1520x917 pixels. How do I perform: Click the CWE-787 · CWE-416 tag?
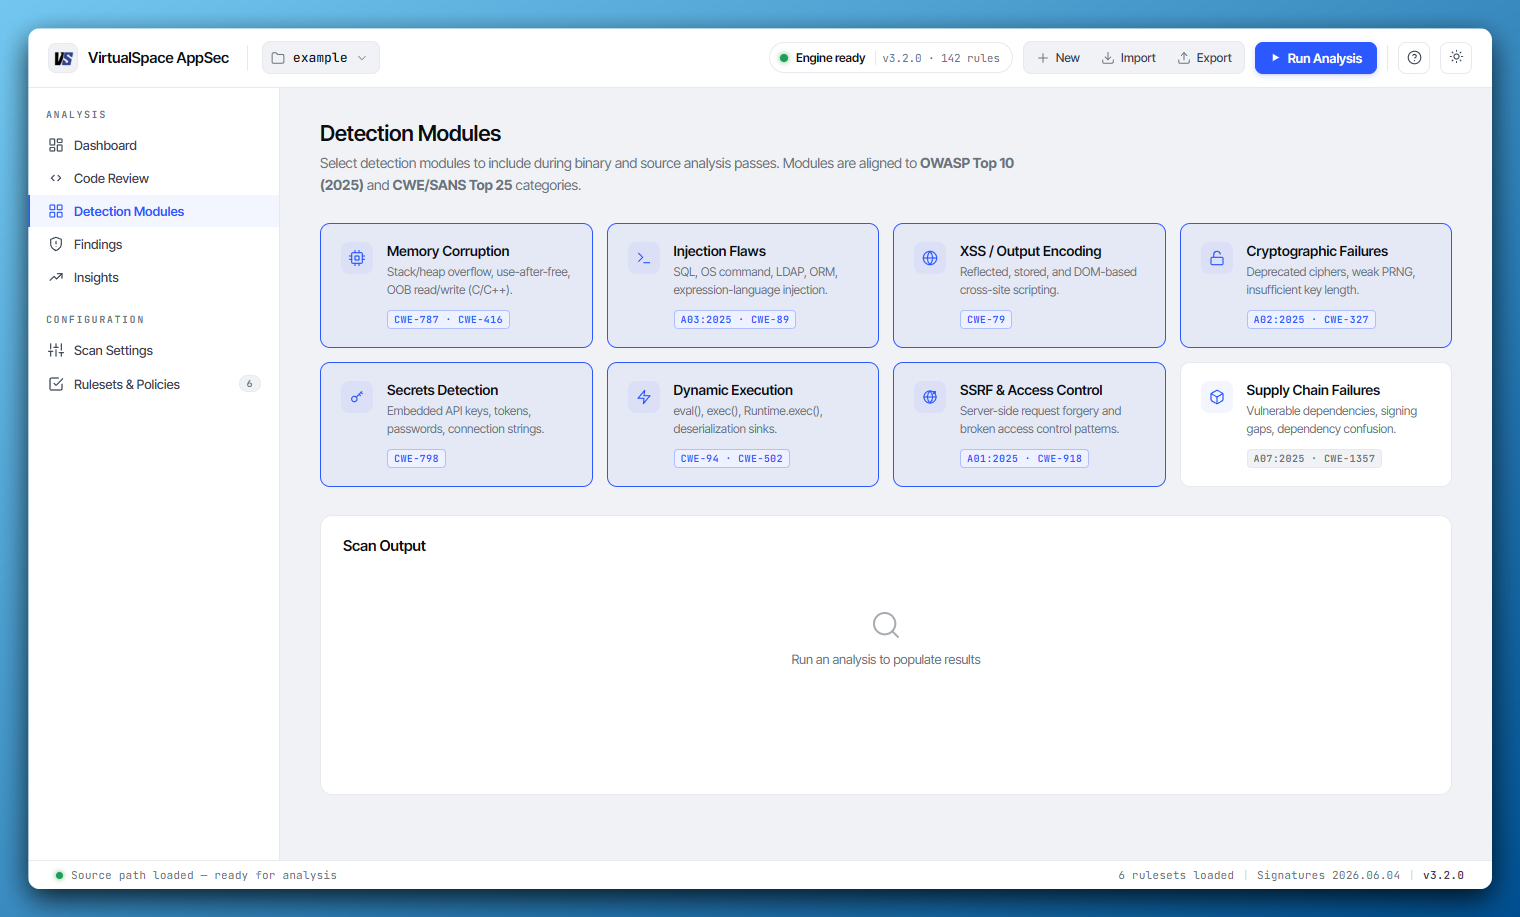[x=448, y=320]
